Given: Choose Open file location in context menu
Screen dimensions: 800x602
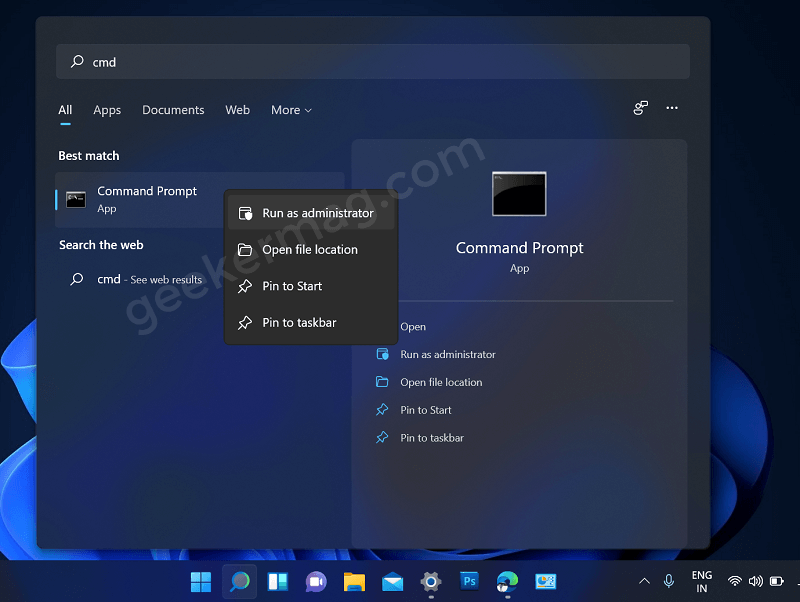Looking at the screenshot, I should (x=311, y=249).
